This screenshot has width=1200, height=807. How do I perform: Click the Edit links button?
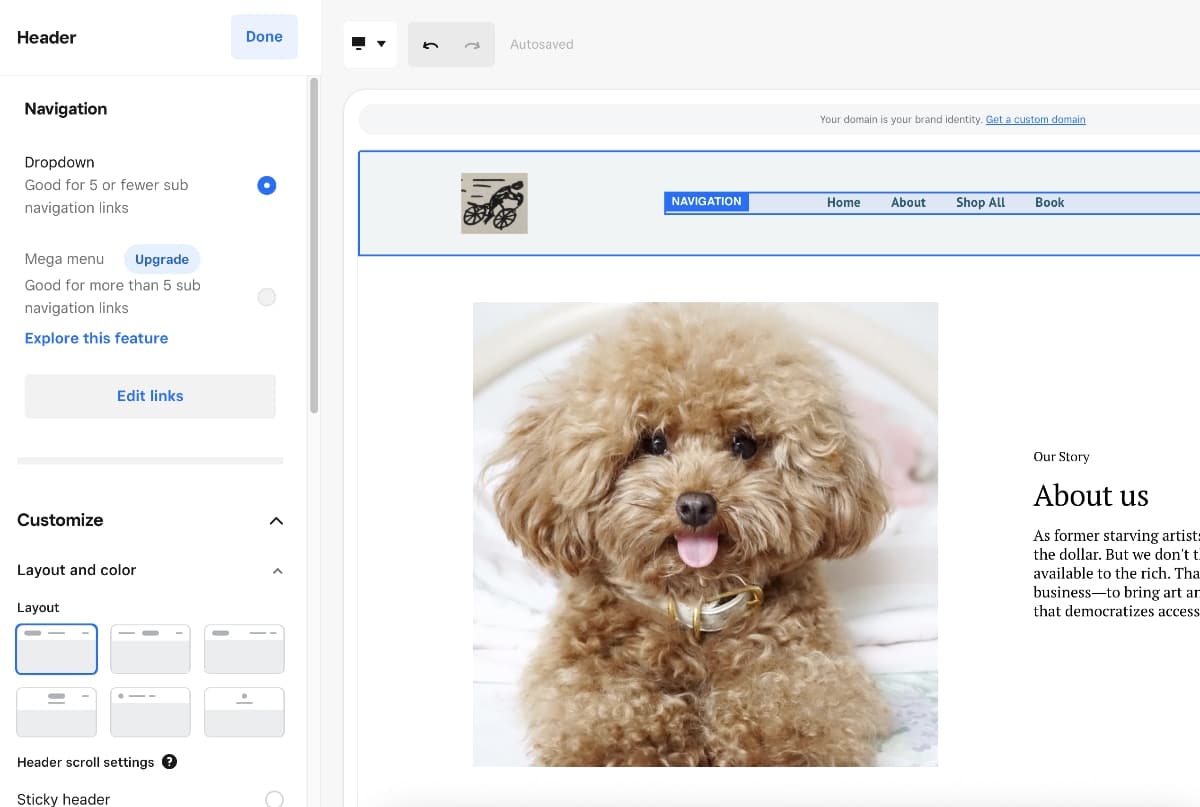click(150, 396)
